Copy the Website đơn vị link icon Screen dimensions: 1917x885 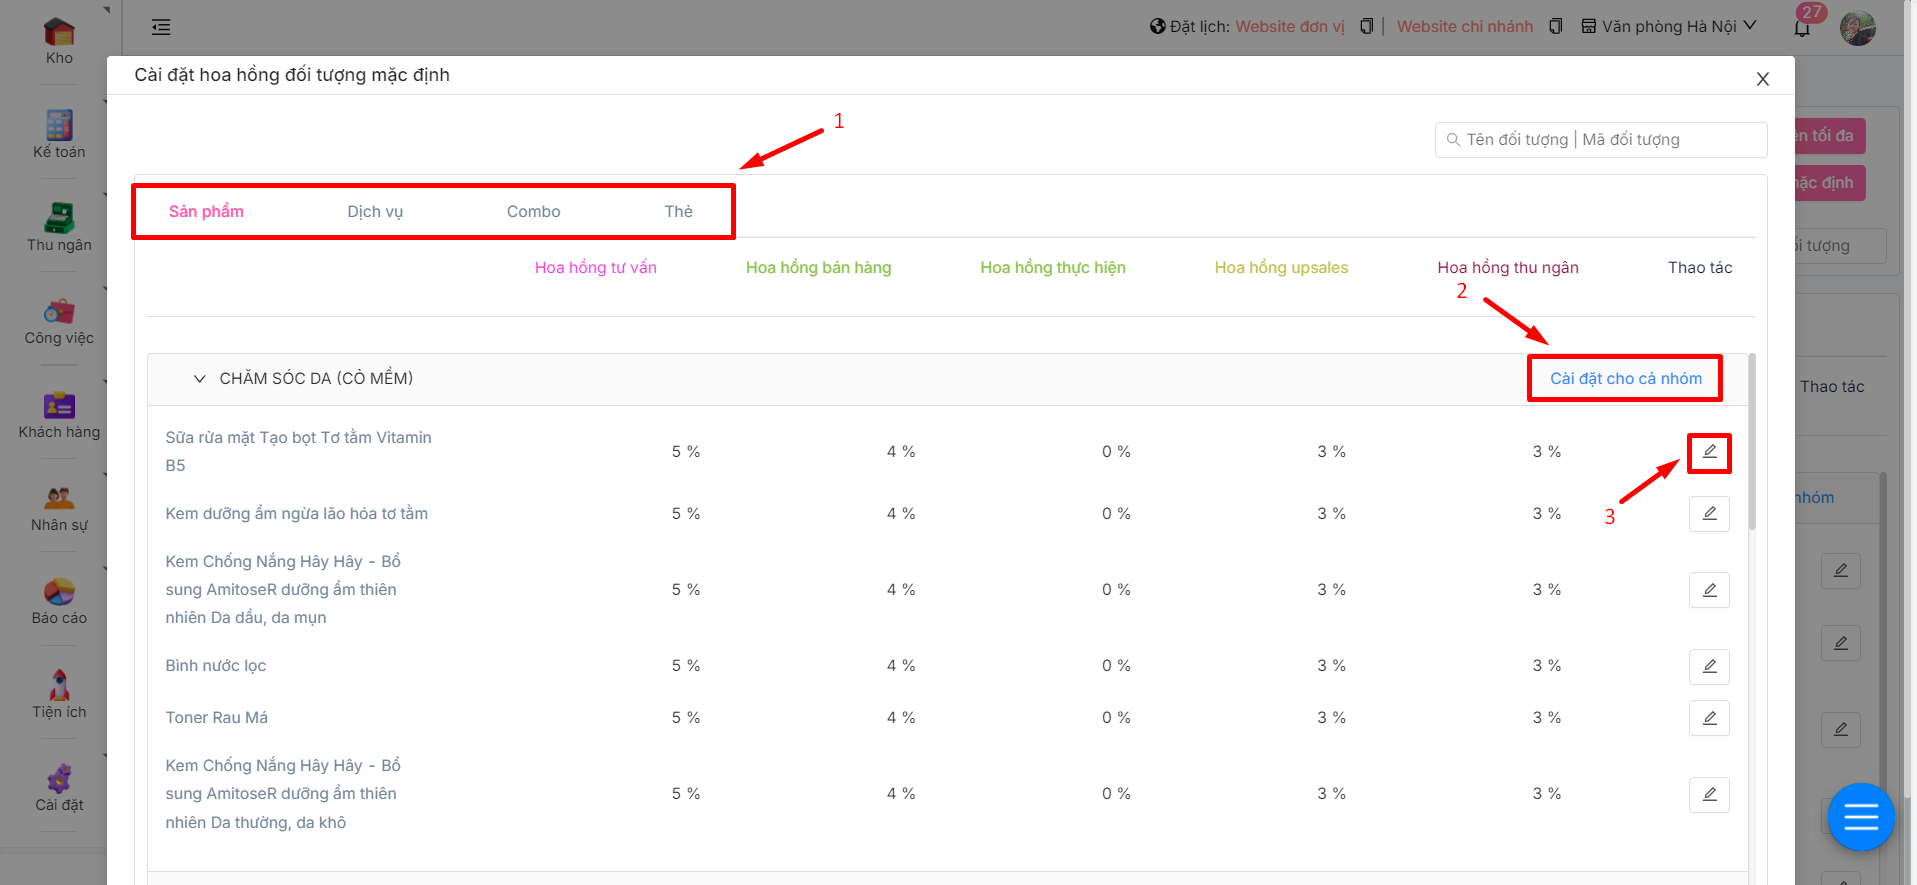(x=1366, y=27)
